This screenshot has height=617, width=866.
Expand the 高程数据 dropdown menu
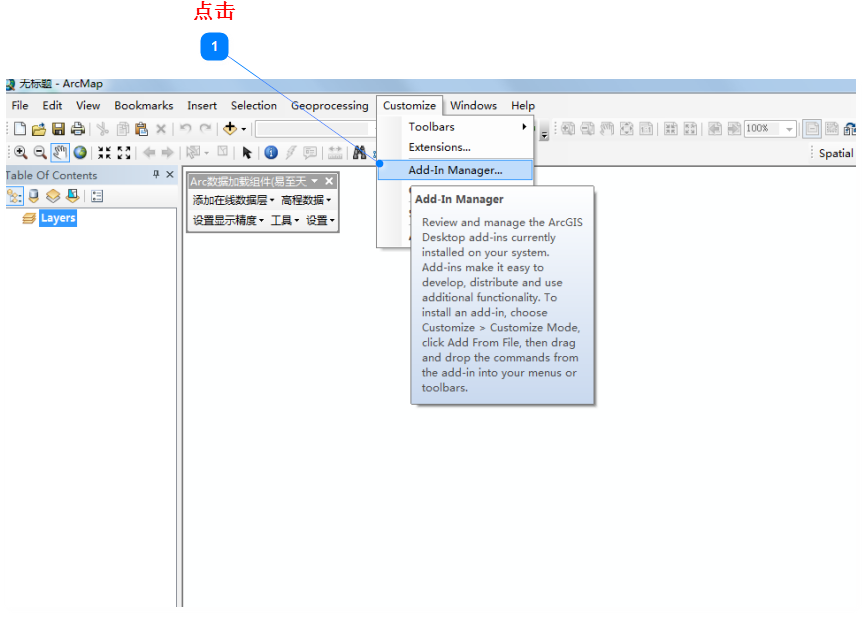click(x=304, y=200)
